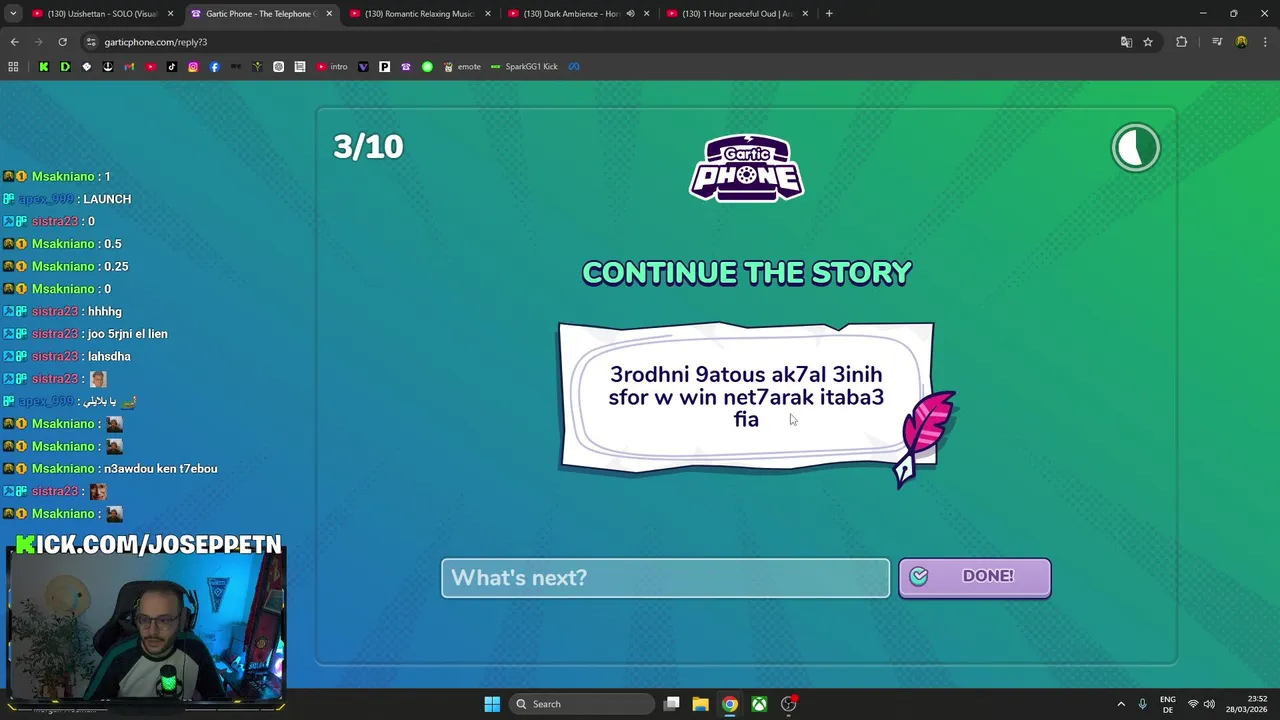This screenshot has height=720, width=1280.
Task: Click the Windows Start button
Action: 492,704
